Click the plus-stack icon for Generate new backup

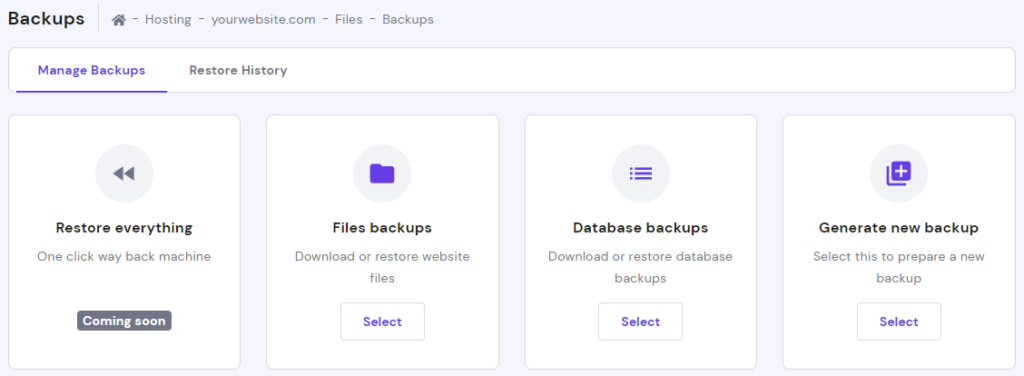[899, 173]
